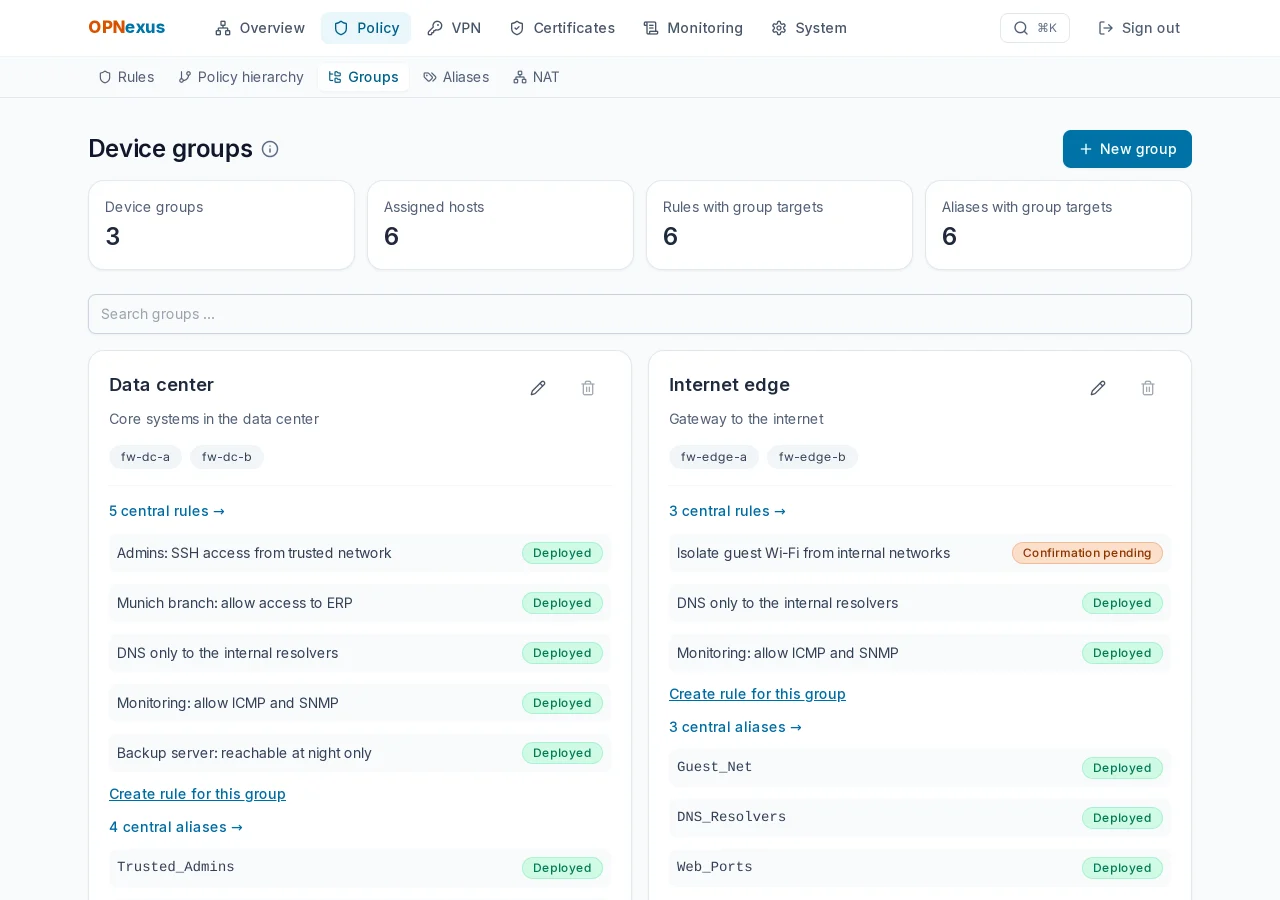Screen dimensions: 1280x900
Task: Switch to Monitoring in top navigation
Action: point(693,28)
